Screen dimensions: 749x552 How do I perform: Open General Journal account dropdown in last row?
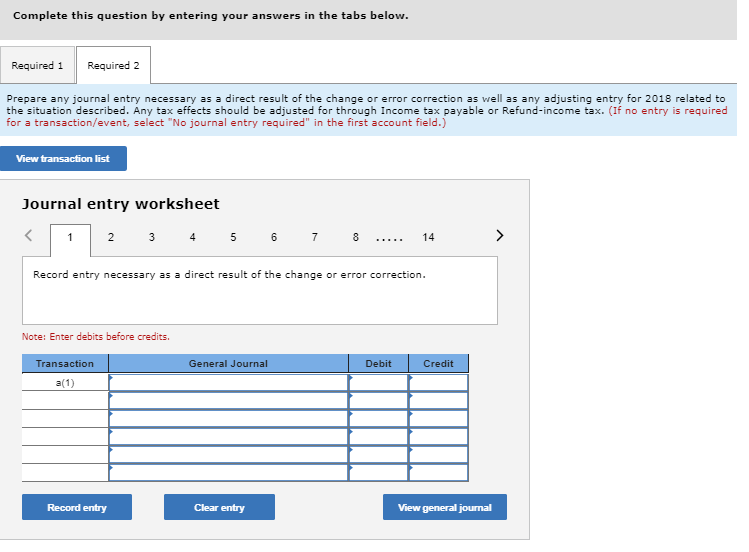point(228,472)
